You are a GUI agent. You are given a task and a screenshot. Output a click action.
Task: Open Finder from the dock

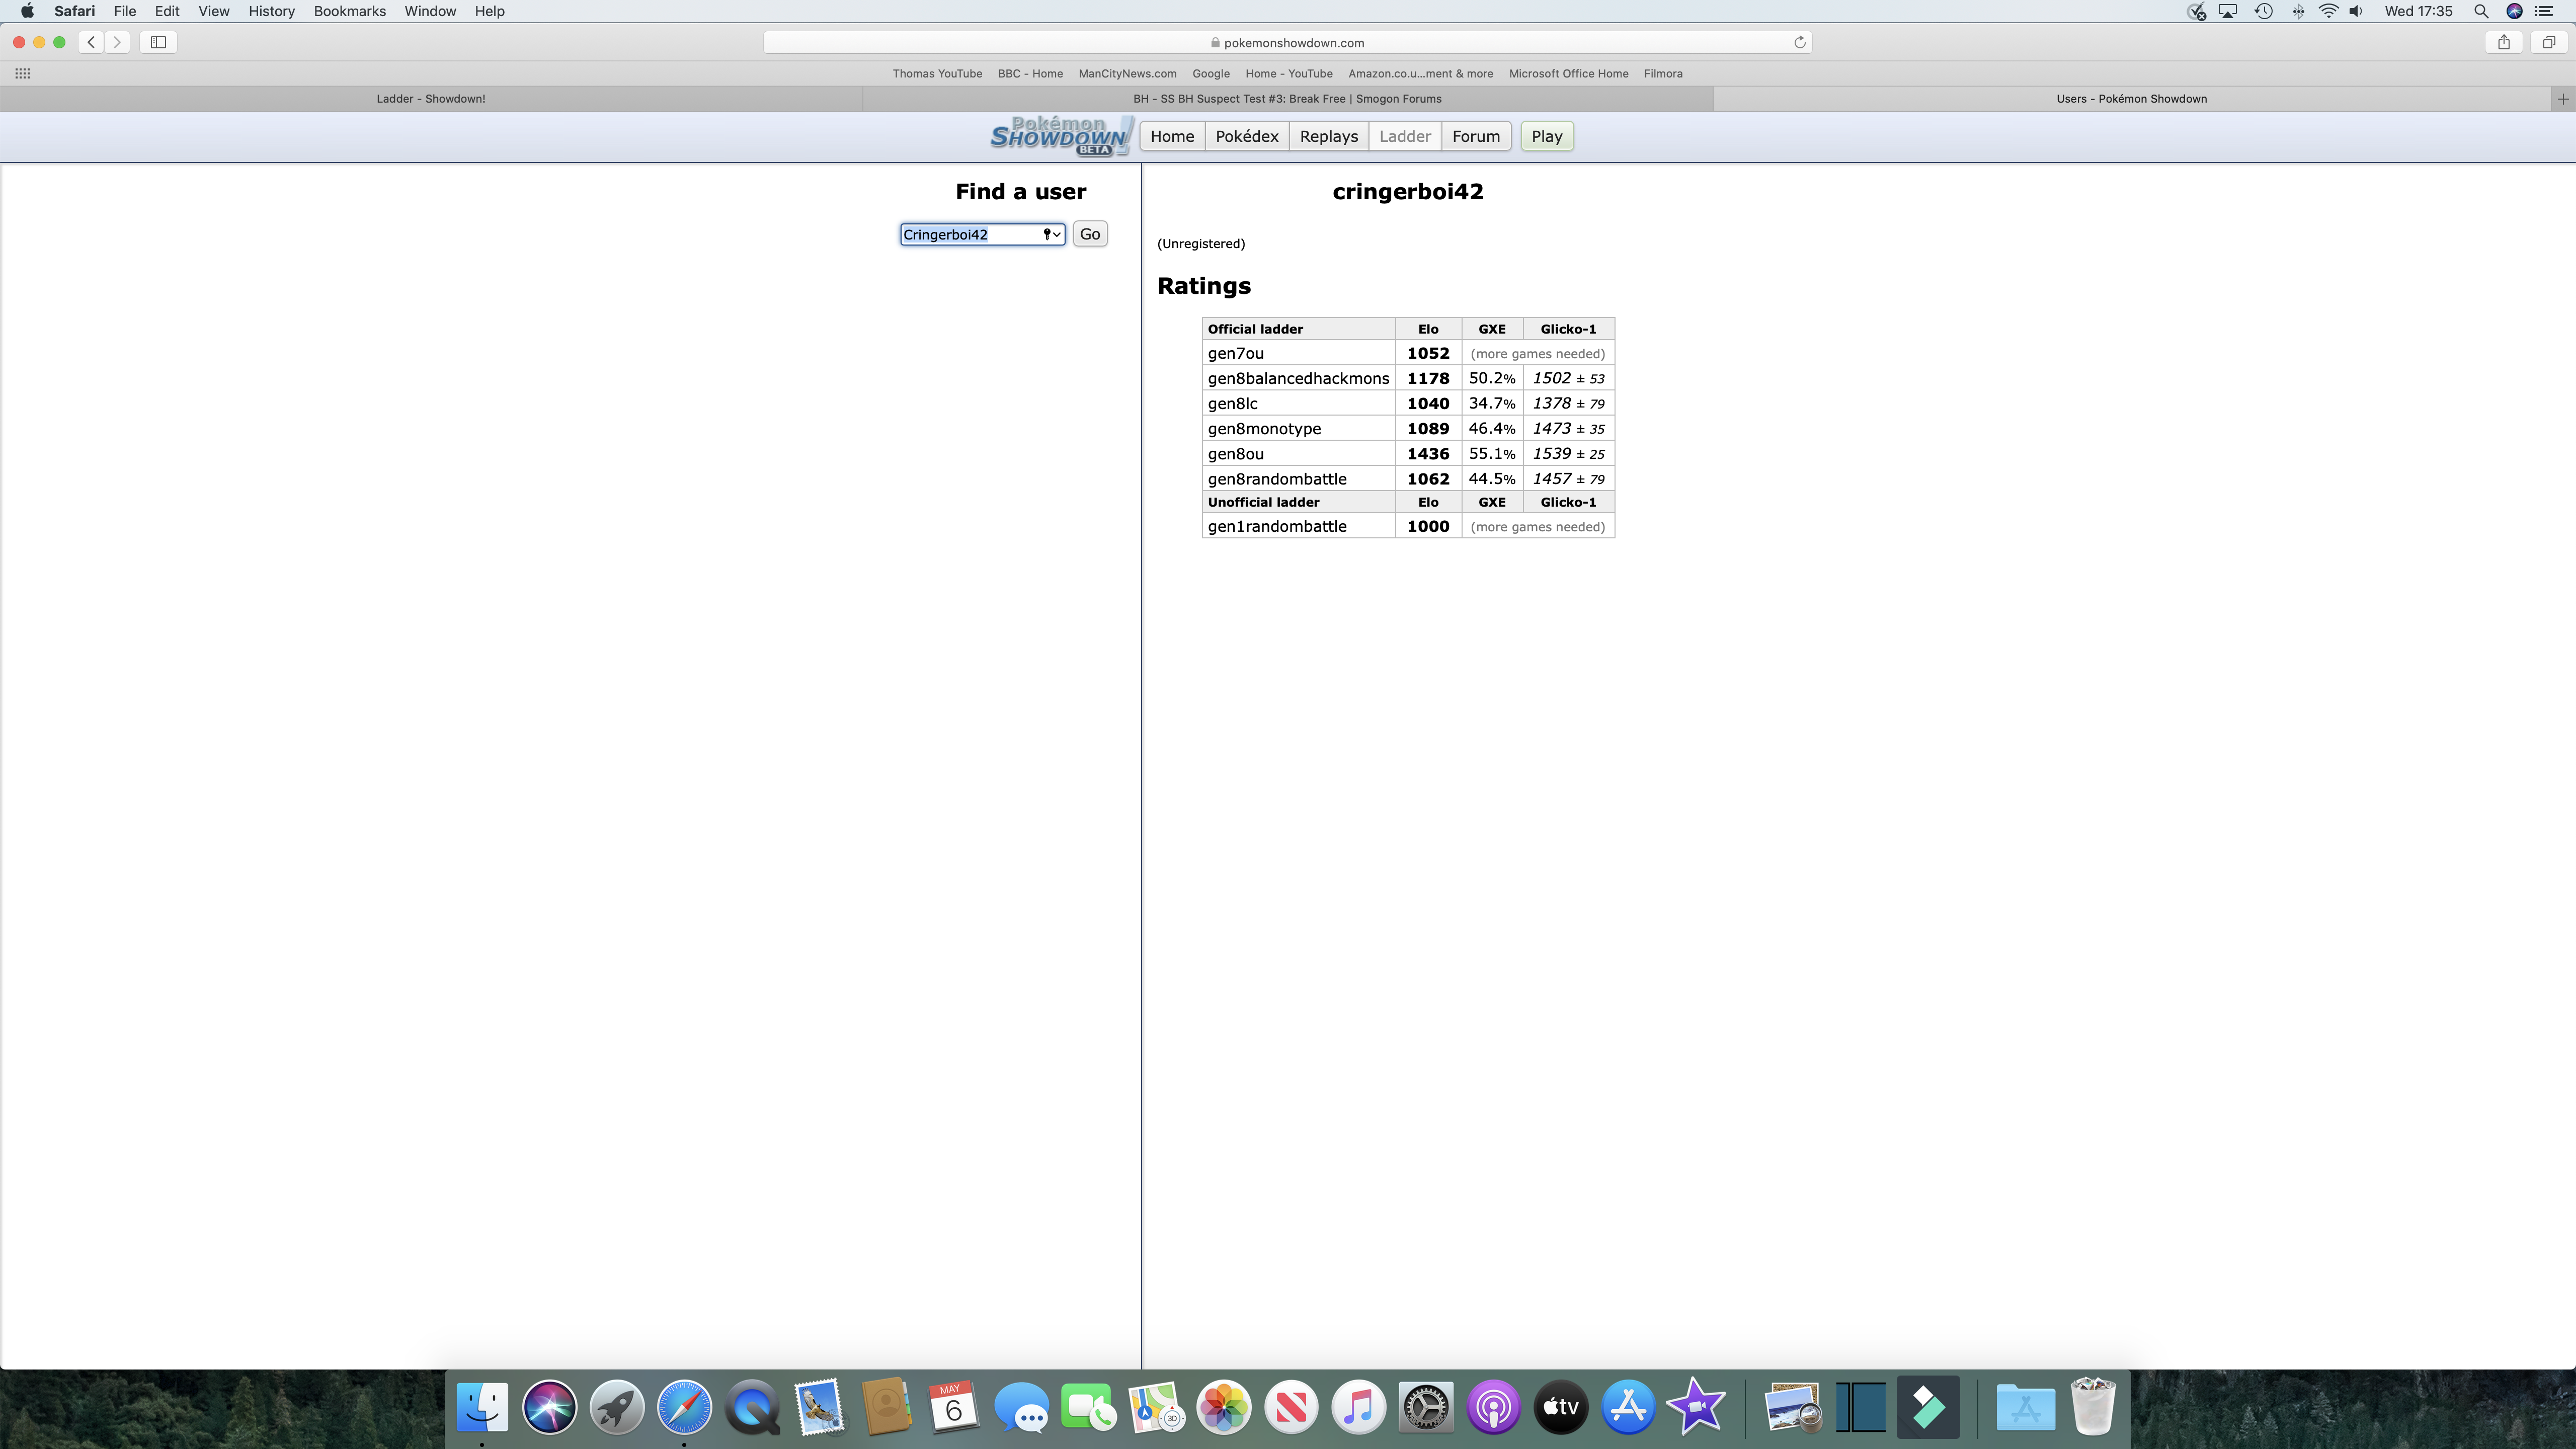[x=482, y=1407]
